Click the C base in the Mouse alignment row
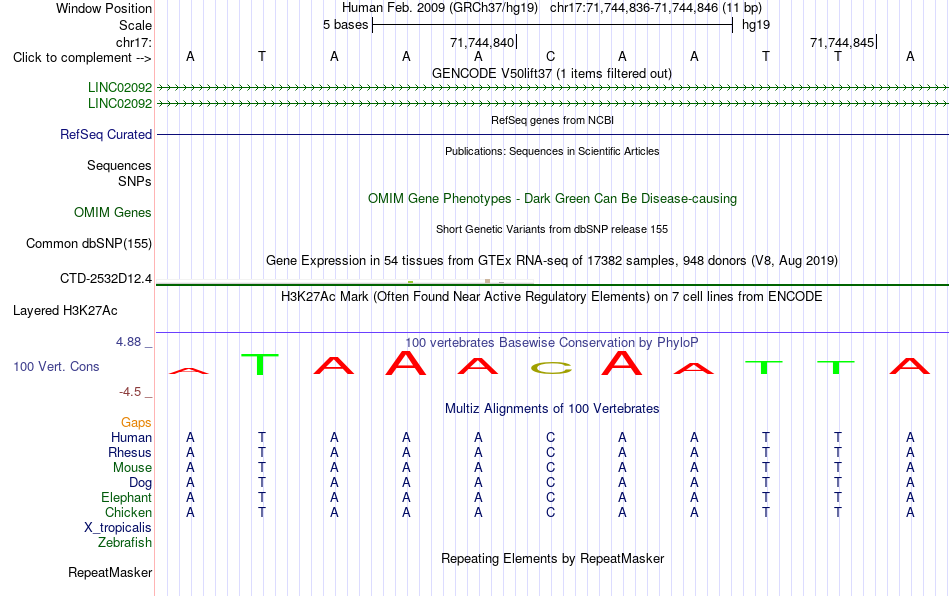The width and height of the screenshot is (950, 596). (x=550, y=468)
